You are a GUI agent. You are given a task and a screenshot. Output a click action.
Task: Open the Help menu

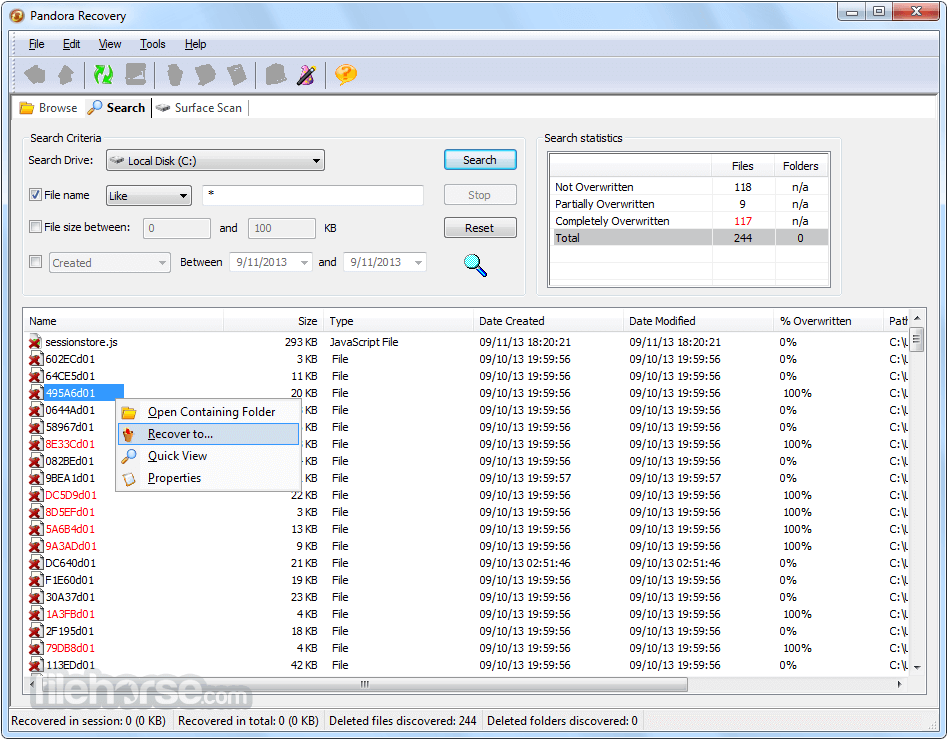(195, 44)
